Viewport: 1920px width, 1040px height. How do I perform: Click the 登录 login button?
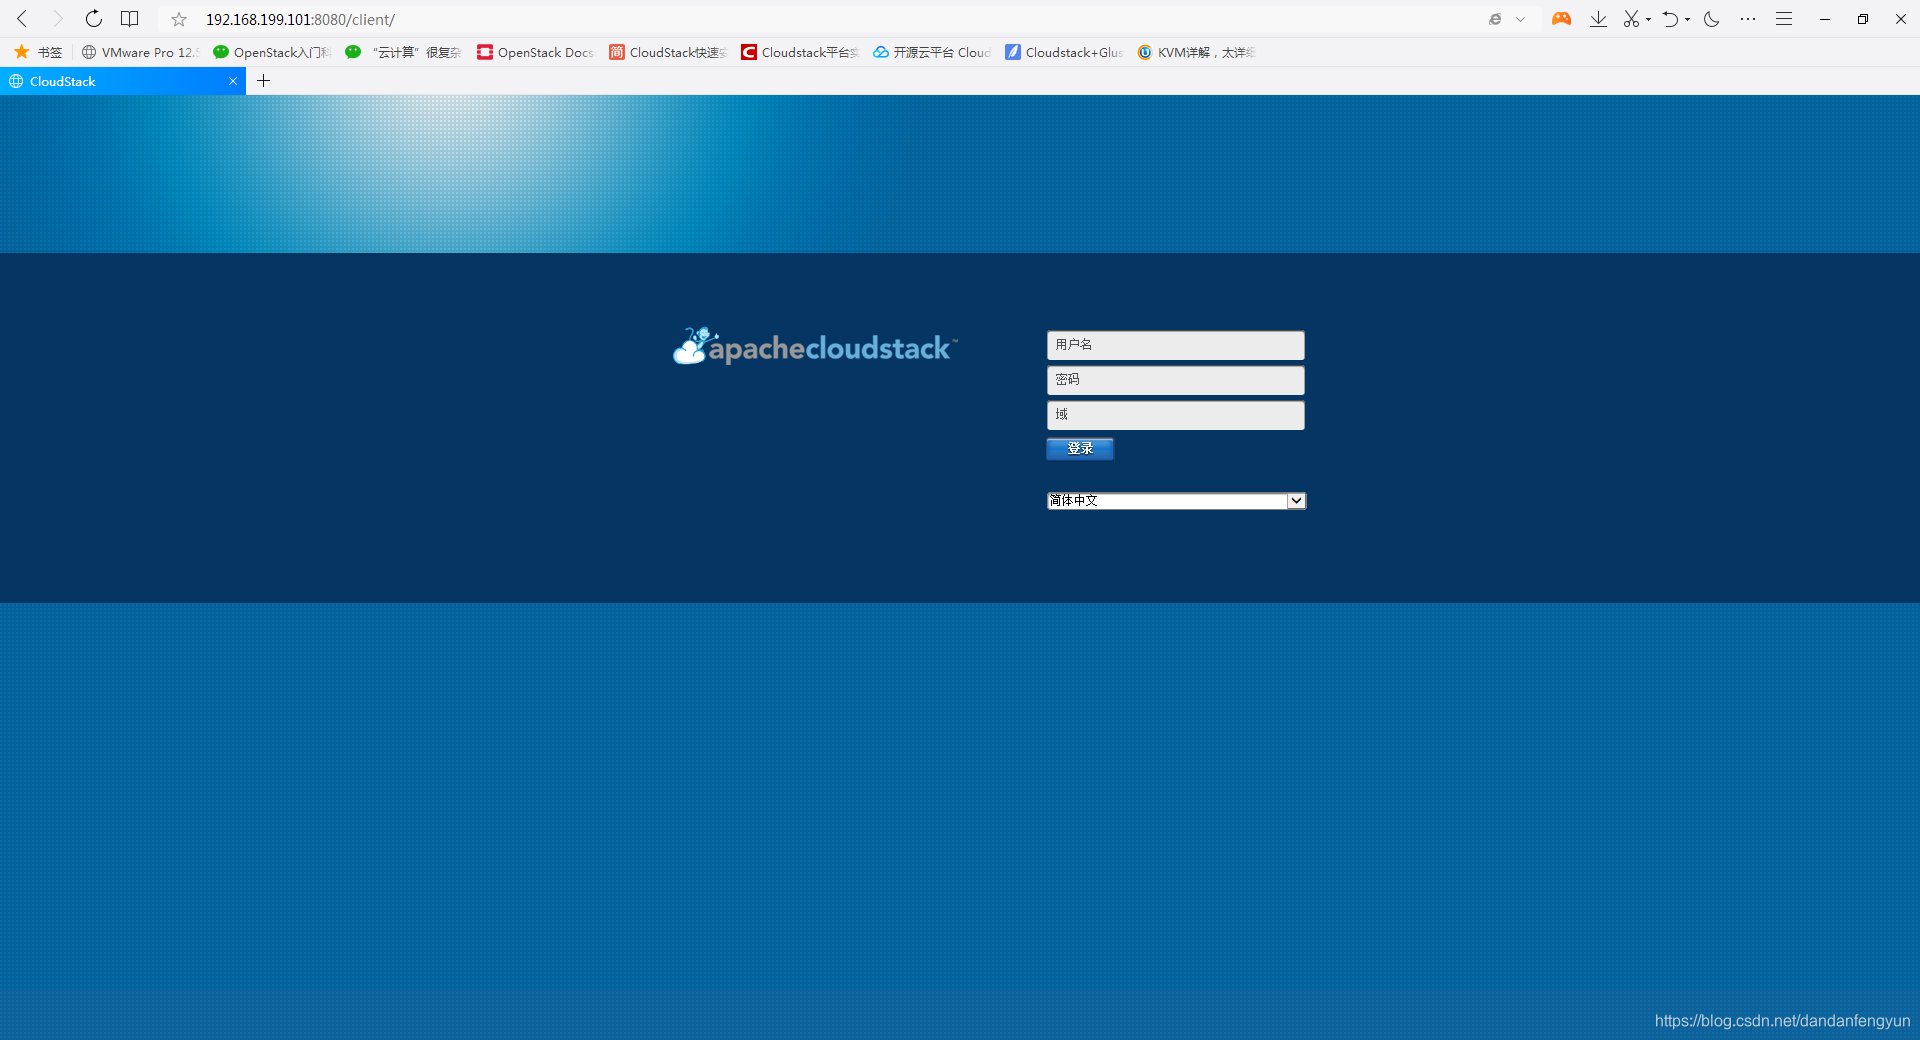(x=1080, y=449)
